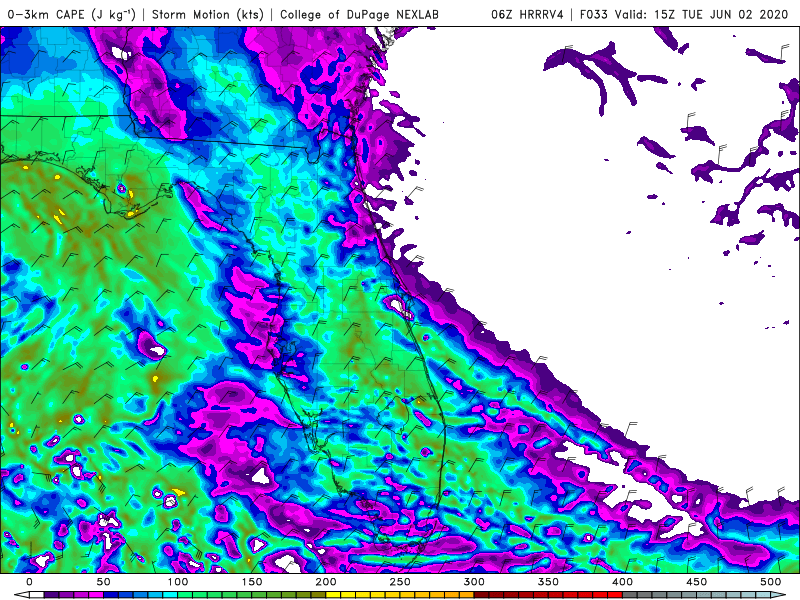The width and height of the screenshot is (800, 600).
Task: Click the '06Z HRRRV4' model run label
Action: pyautogui.click(x=527, y=14)
